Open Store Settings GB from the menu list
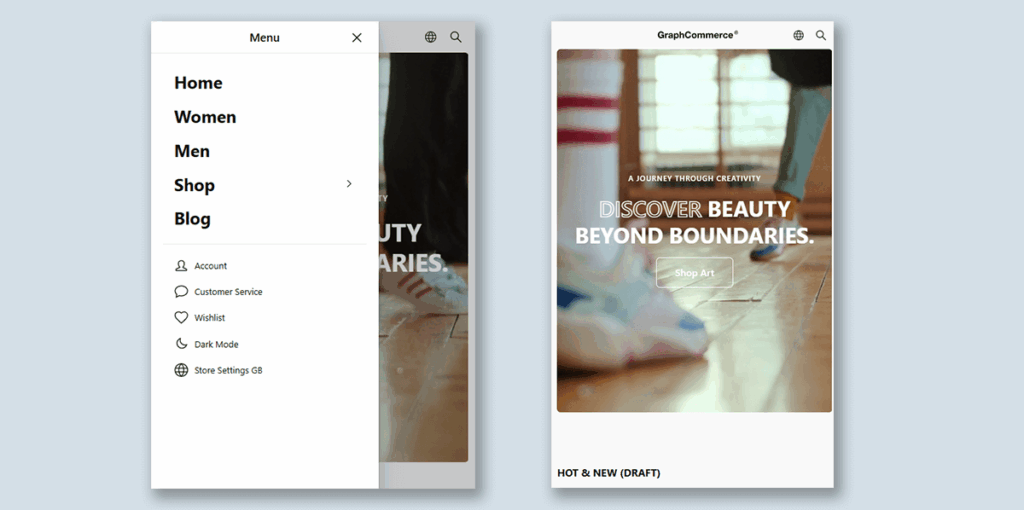Image resolution: width=1024 pixels, height=510 pixels. click(227, 370)
